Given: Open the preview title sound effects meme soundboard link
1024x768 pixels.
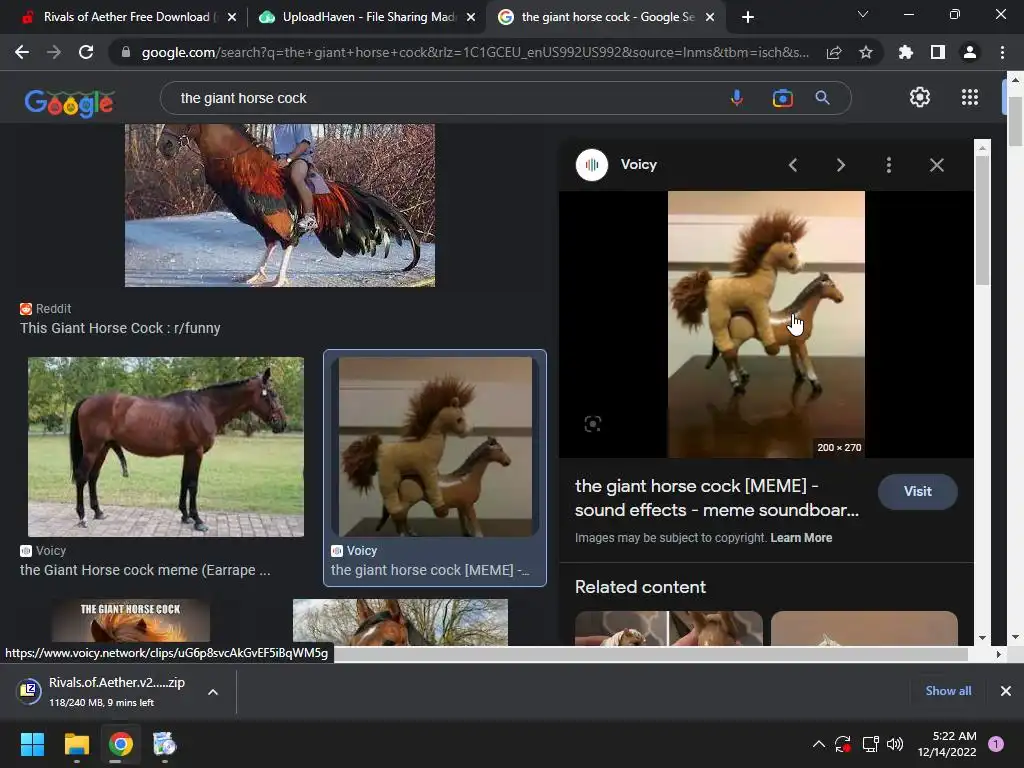Looking at the screenshot, I should coord(717,498).
